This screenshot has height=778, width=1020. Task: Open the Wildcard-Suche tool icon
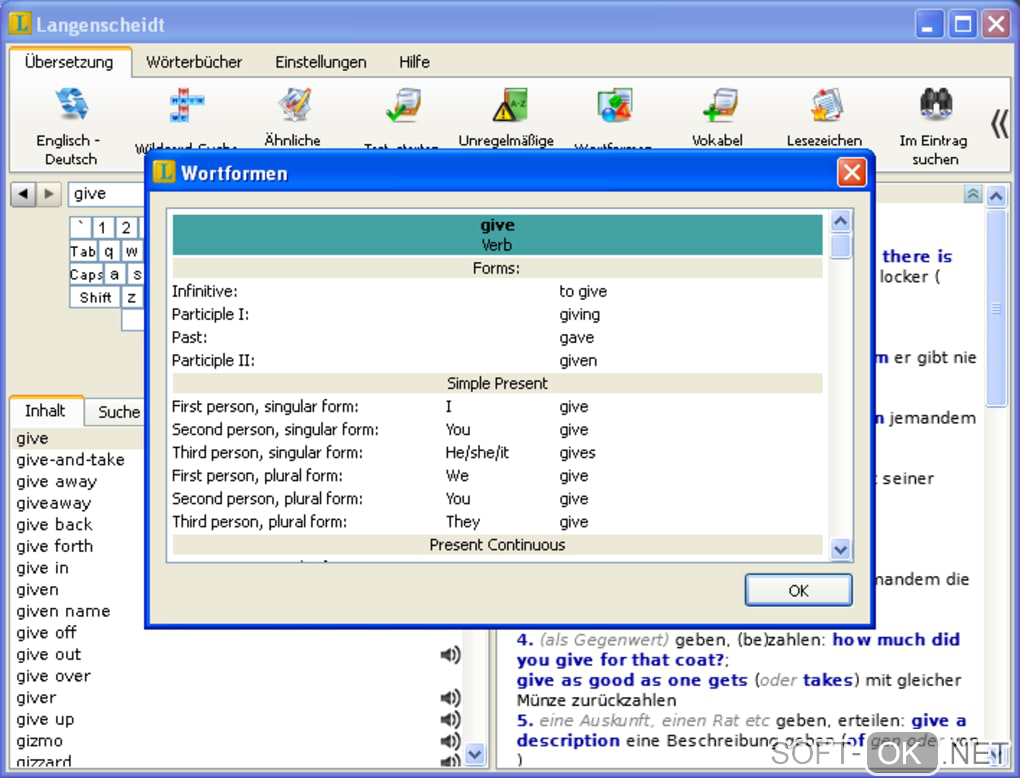(187, 105)
